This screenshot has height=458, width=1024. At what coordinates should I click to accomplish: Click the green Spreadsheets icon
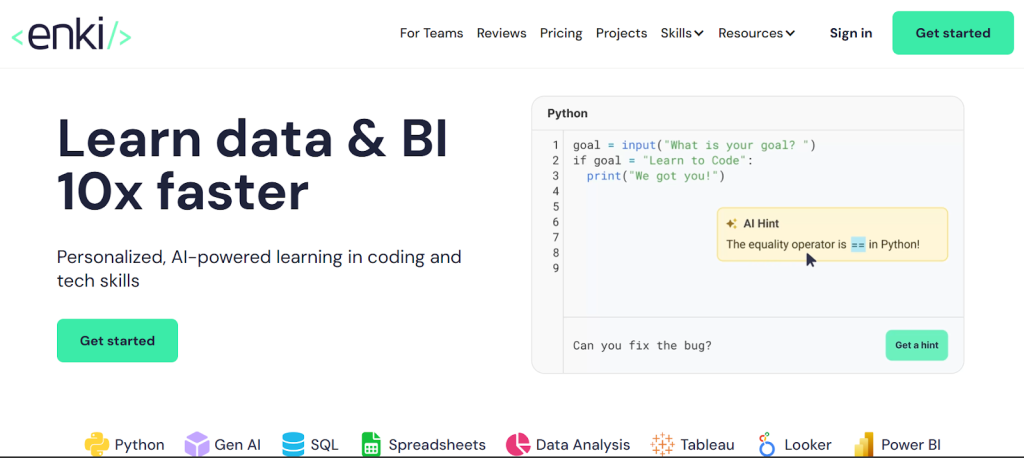tap(371, 444)
